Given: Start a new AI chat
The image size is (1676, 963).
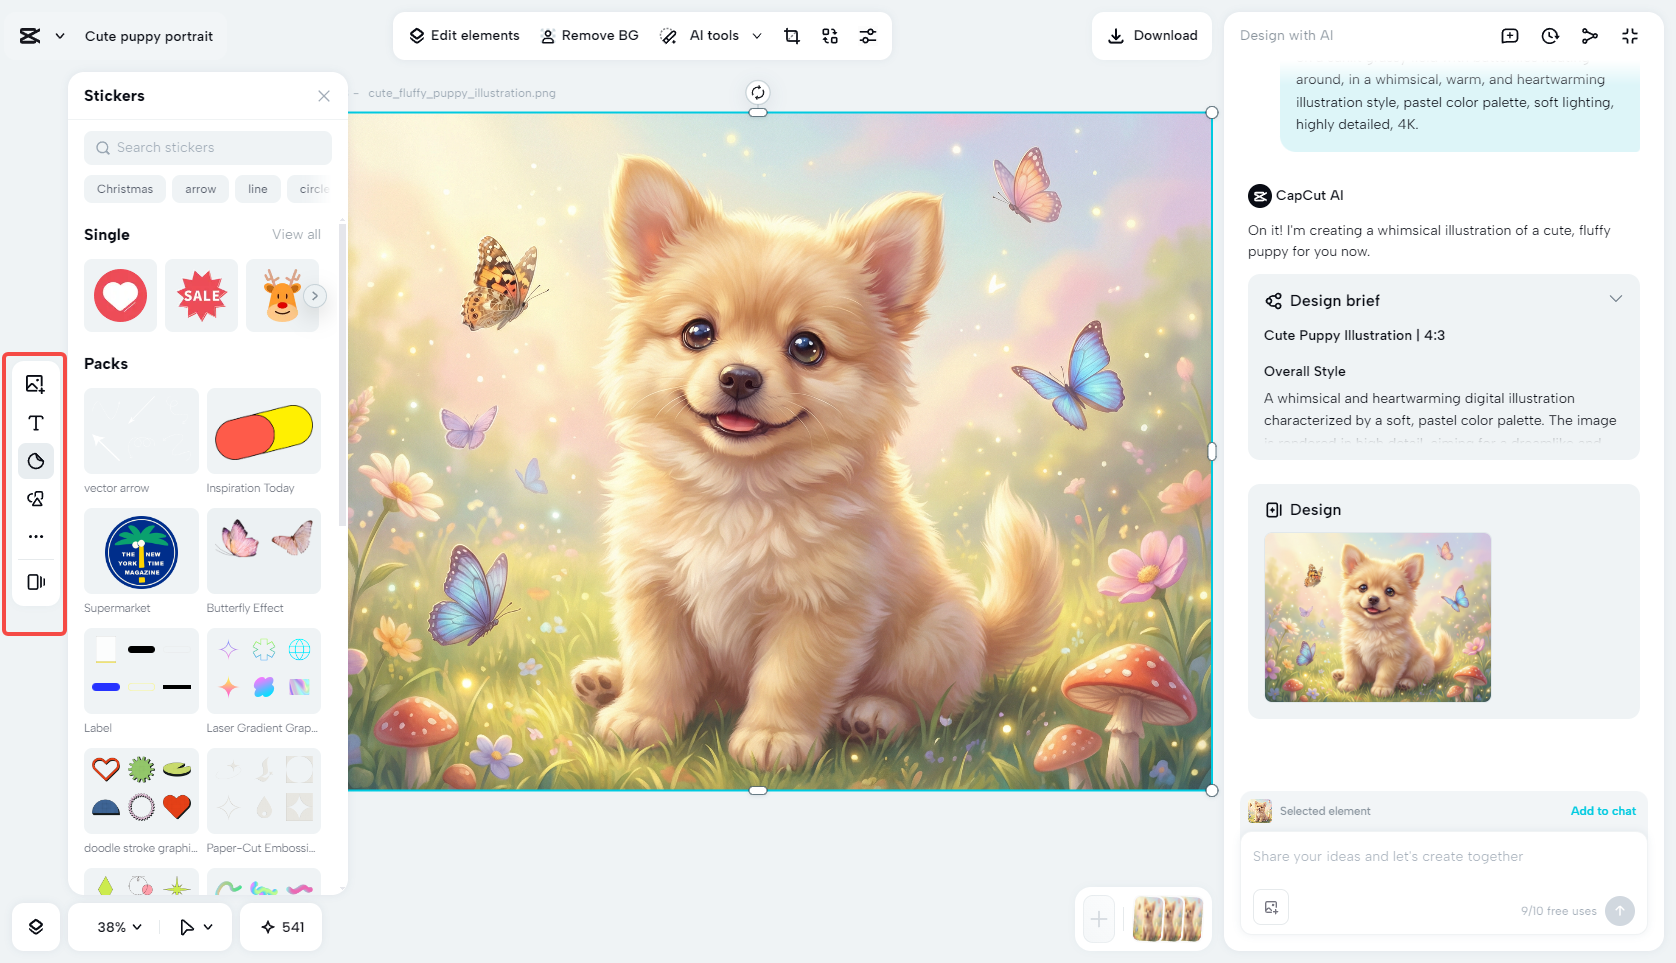Looking at the screenshot, I should [1510, 36].
